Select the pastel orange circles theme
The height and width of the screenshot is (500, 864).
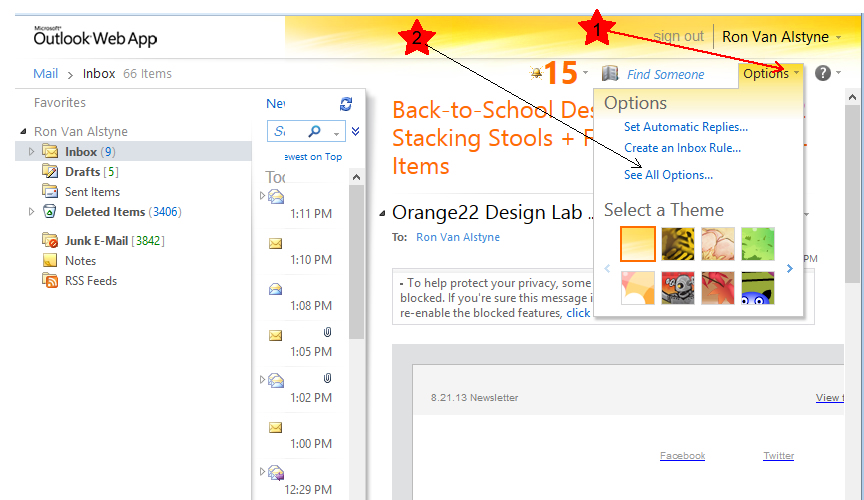[638, 288]
